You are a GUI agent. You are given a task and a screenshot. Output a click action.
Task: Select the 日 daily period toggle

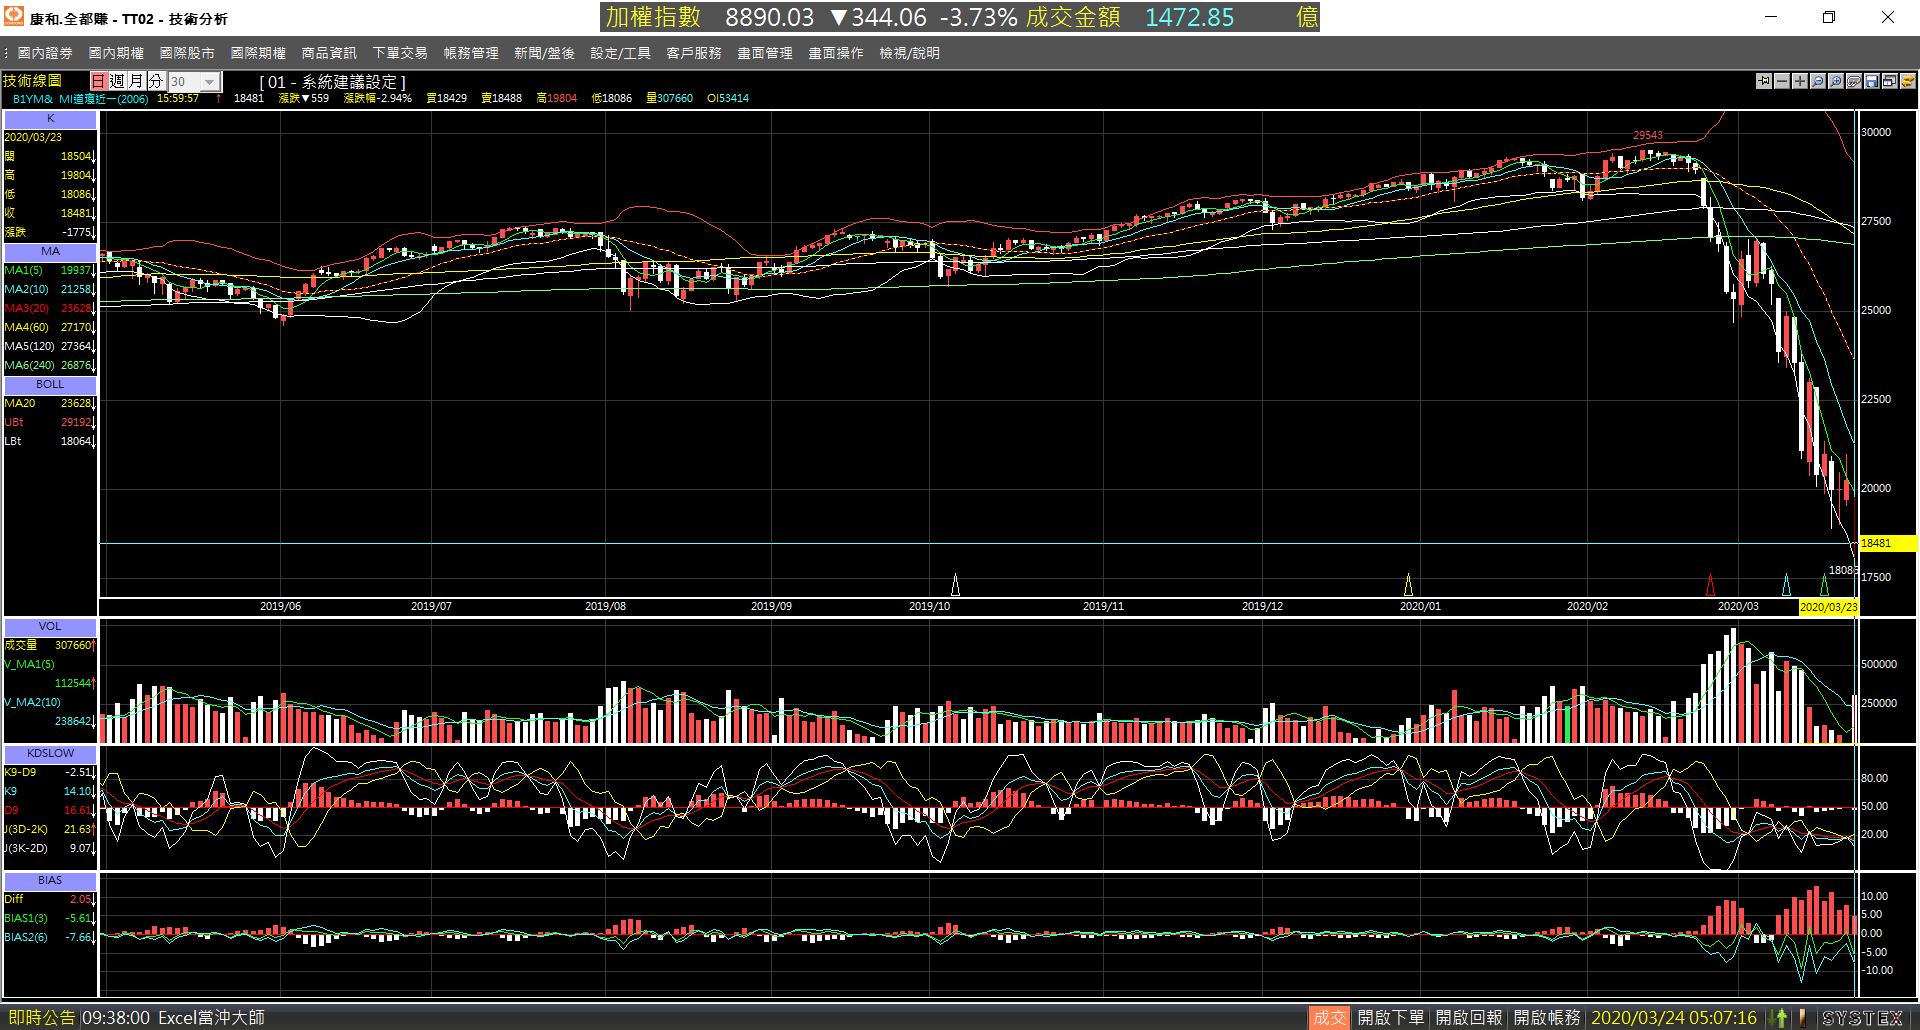coord(98,81)
